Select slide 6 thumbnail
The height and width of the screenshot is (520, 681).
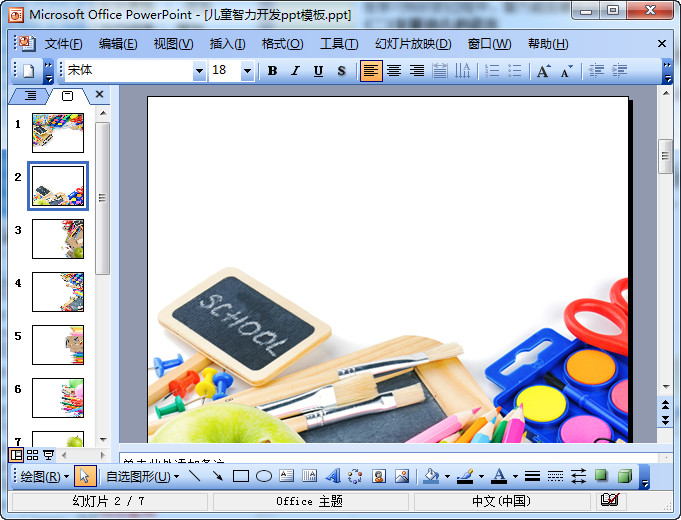tap(58, 398)
